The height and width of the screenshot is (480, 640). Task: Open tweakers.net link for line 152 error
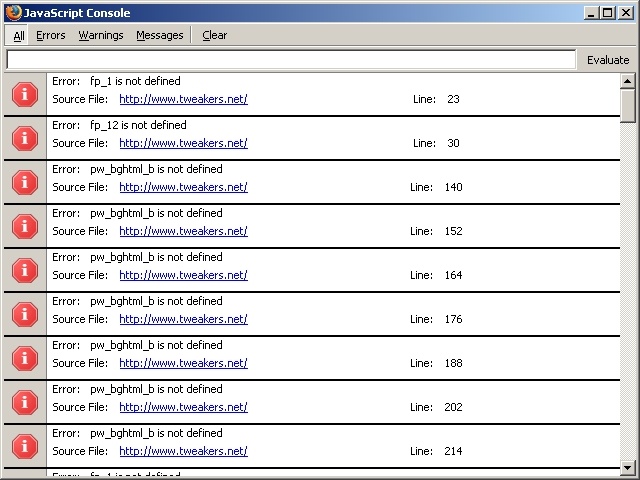click(x=183, y=231)
